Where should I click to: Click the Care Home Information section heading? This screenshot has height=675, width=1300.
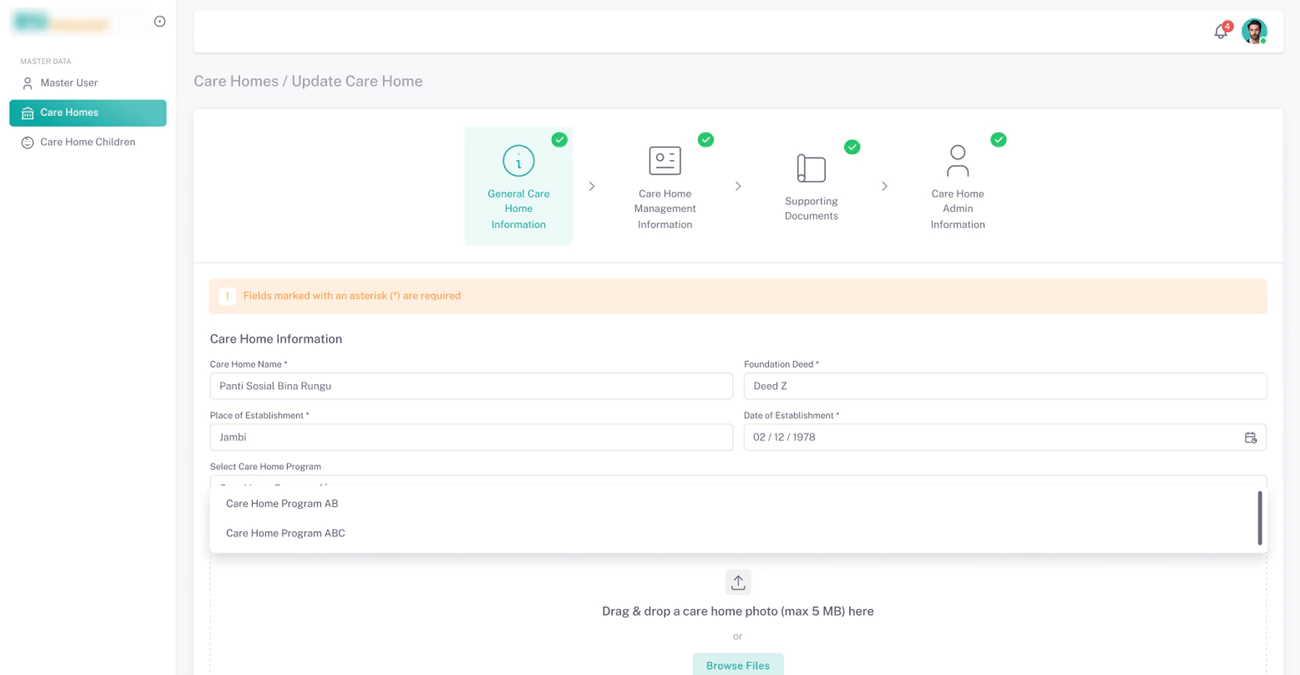coord(276,339)
